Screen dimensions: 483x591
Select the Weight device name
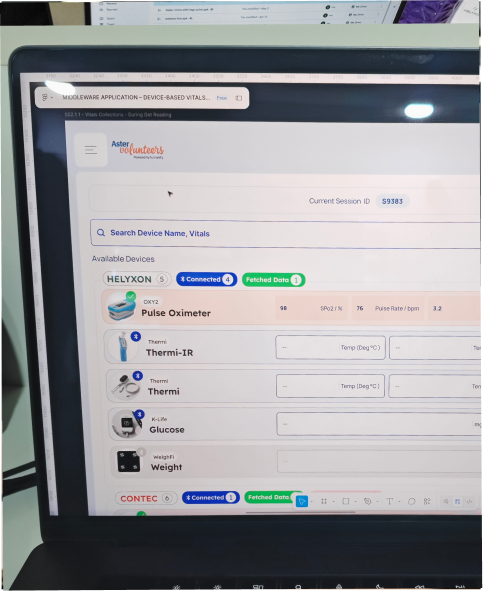point(166,467)
